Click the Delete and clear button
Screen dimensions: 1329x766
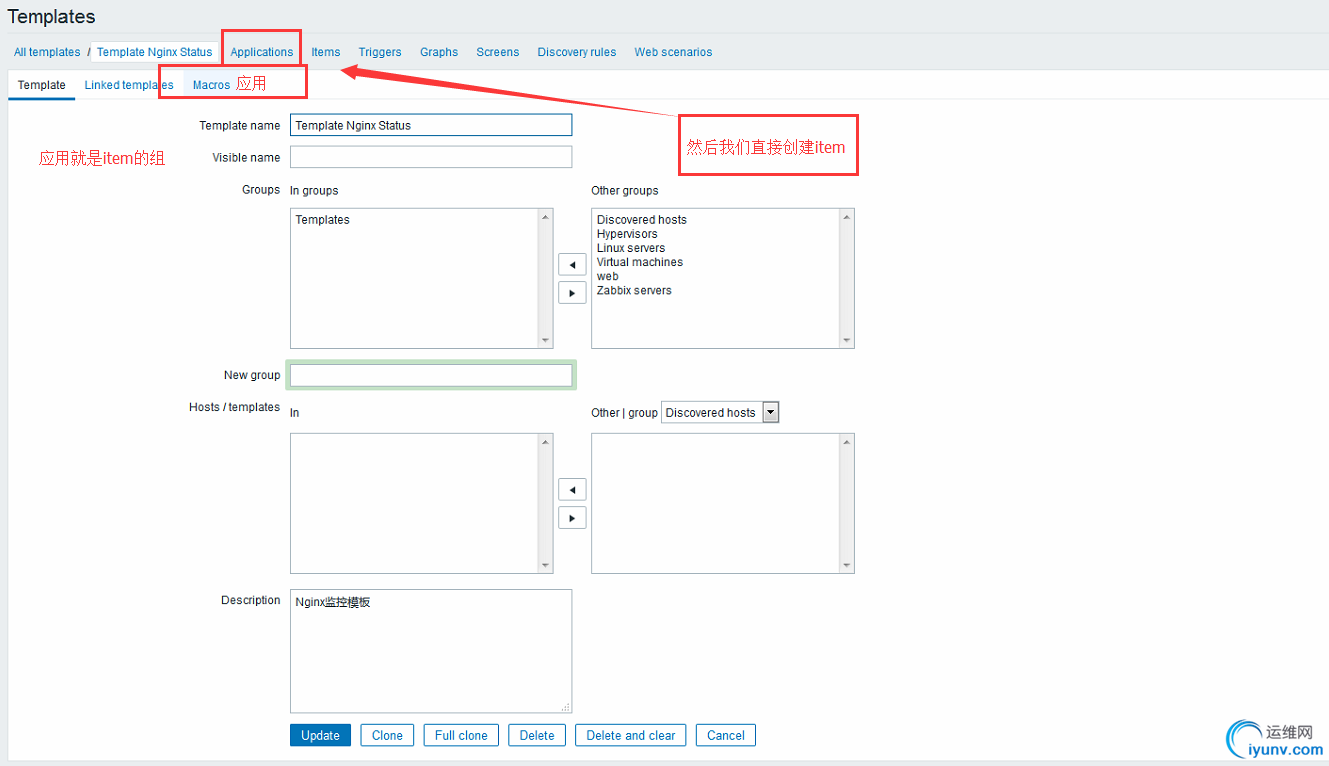tap(631, 735)
